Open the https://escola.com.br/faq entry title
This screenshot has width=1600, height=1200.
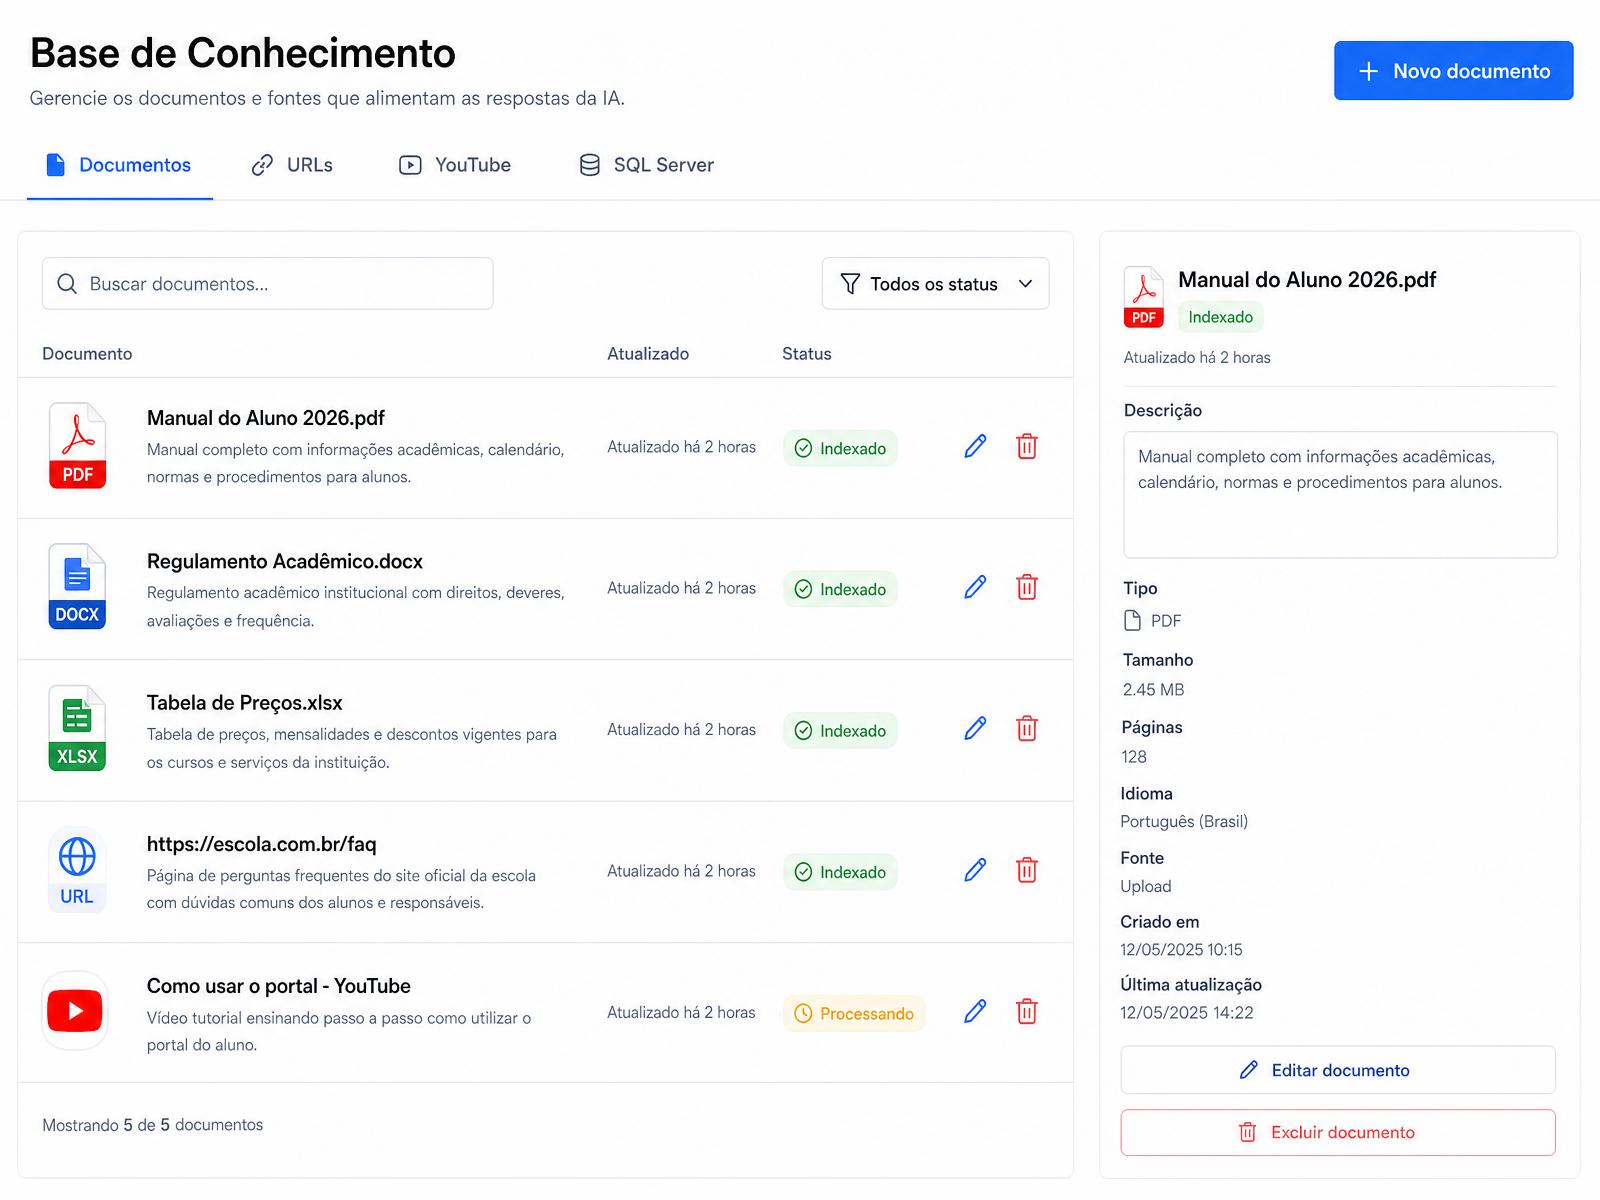(x=262, y=844)
